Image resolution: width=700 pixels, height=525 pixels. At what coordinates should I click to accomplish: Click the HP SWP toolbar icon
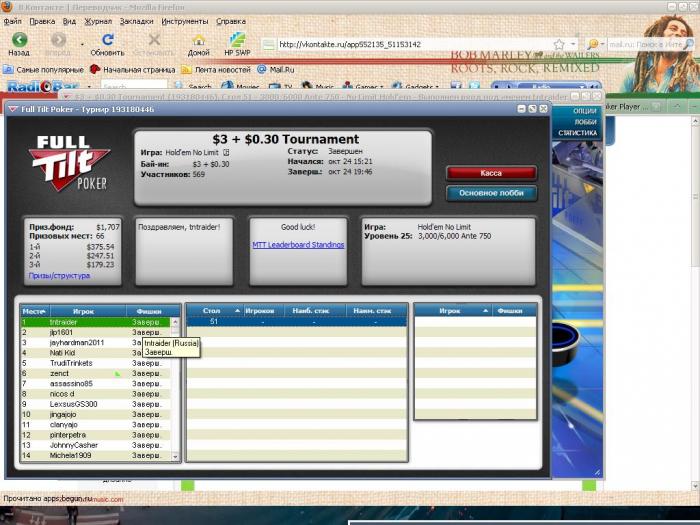237,40
